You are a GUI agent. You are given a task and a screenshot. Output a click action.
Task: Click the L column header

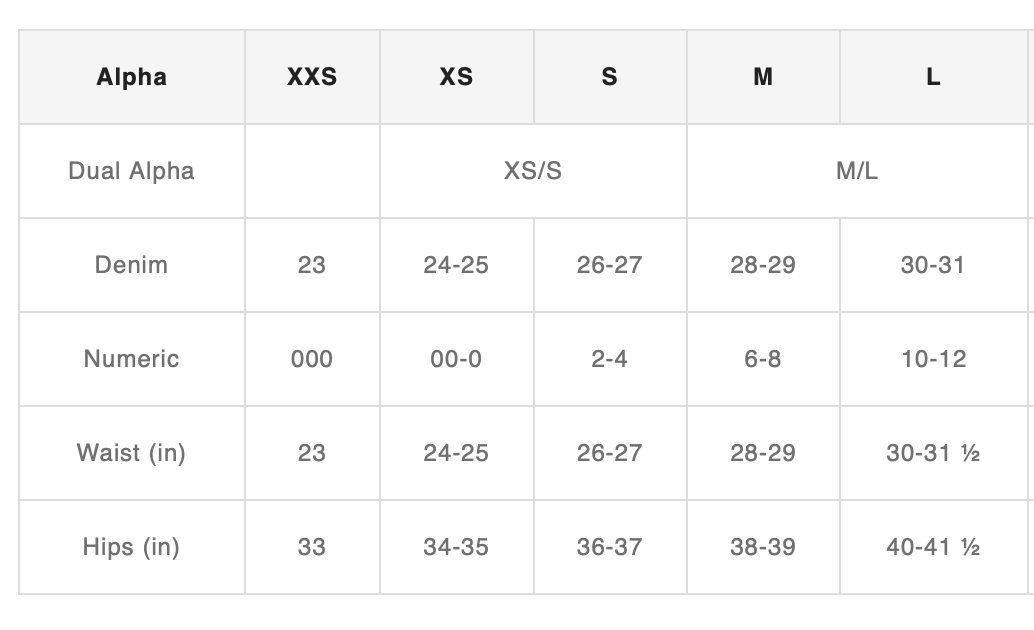933,77
